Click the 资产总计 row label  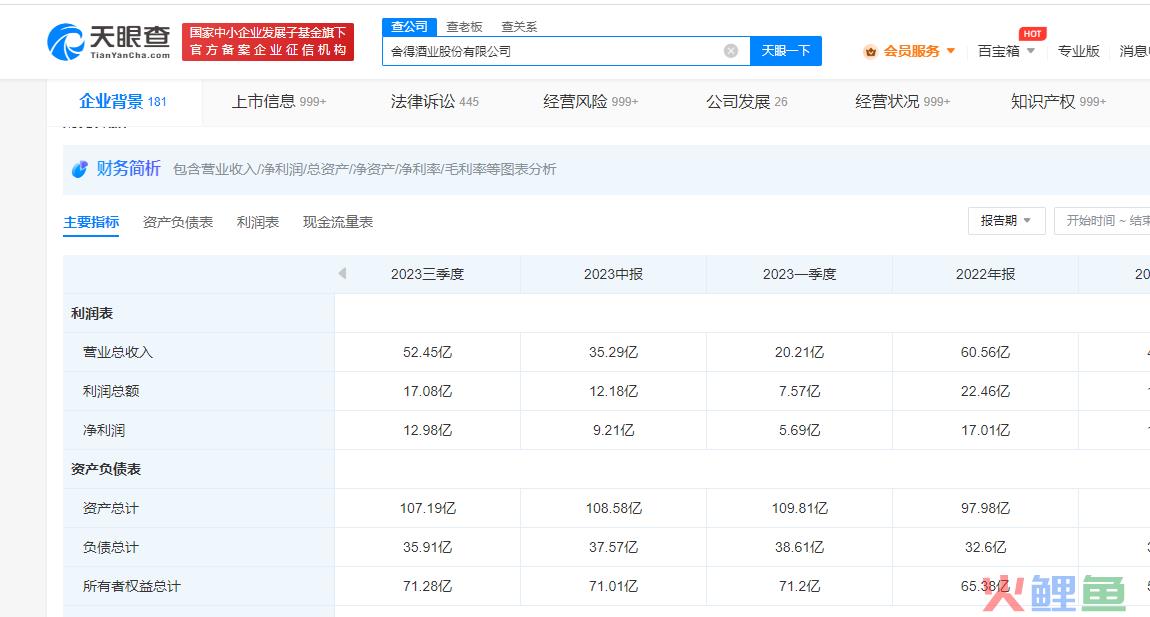(111, 508)
